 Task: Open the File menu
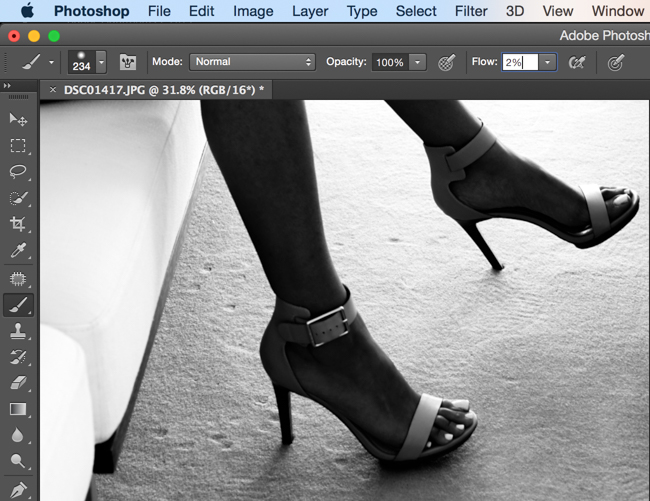159,11
